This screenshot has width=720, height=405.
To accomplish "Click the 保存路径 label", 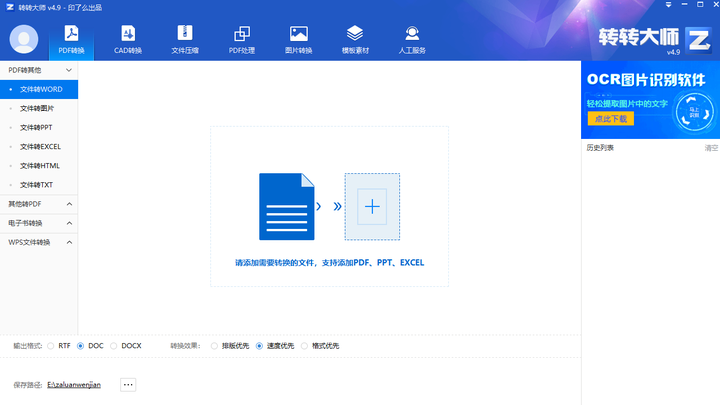I will (28, 385).
